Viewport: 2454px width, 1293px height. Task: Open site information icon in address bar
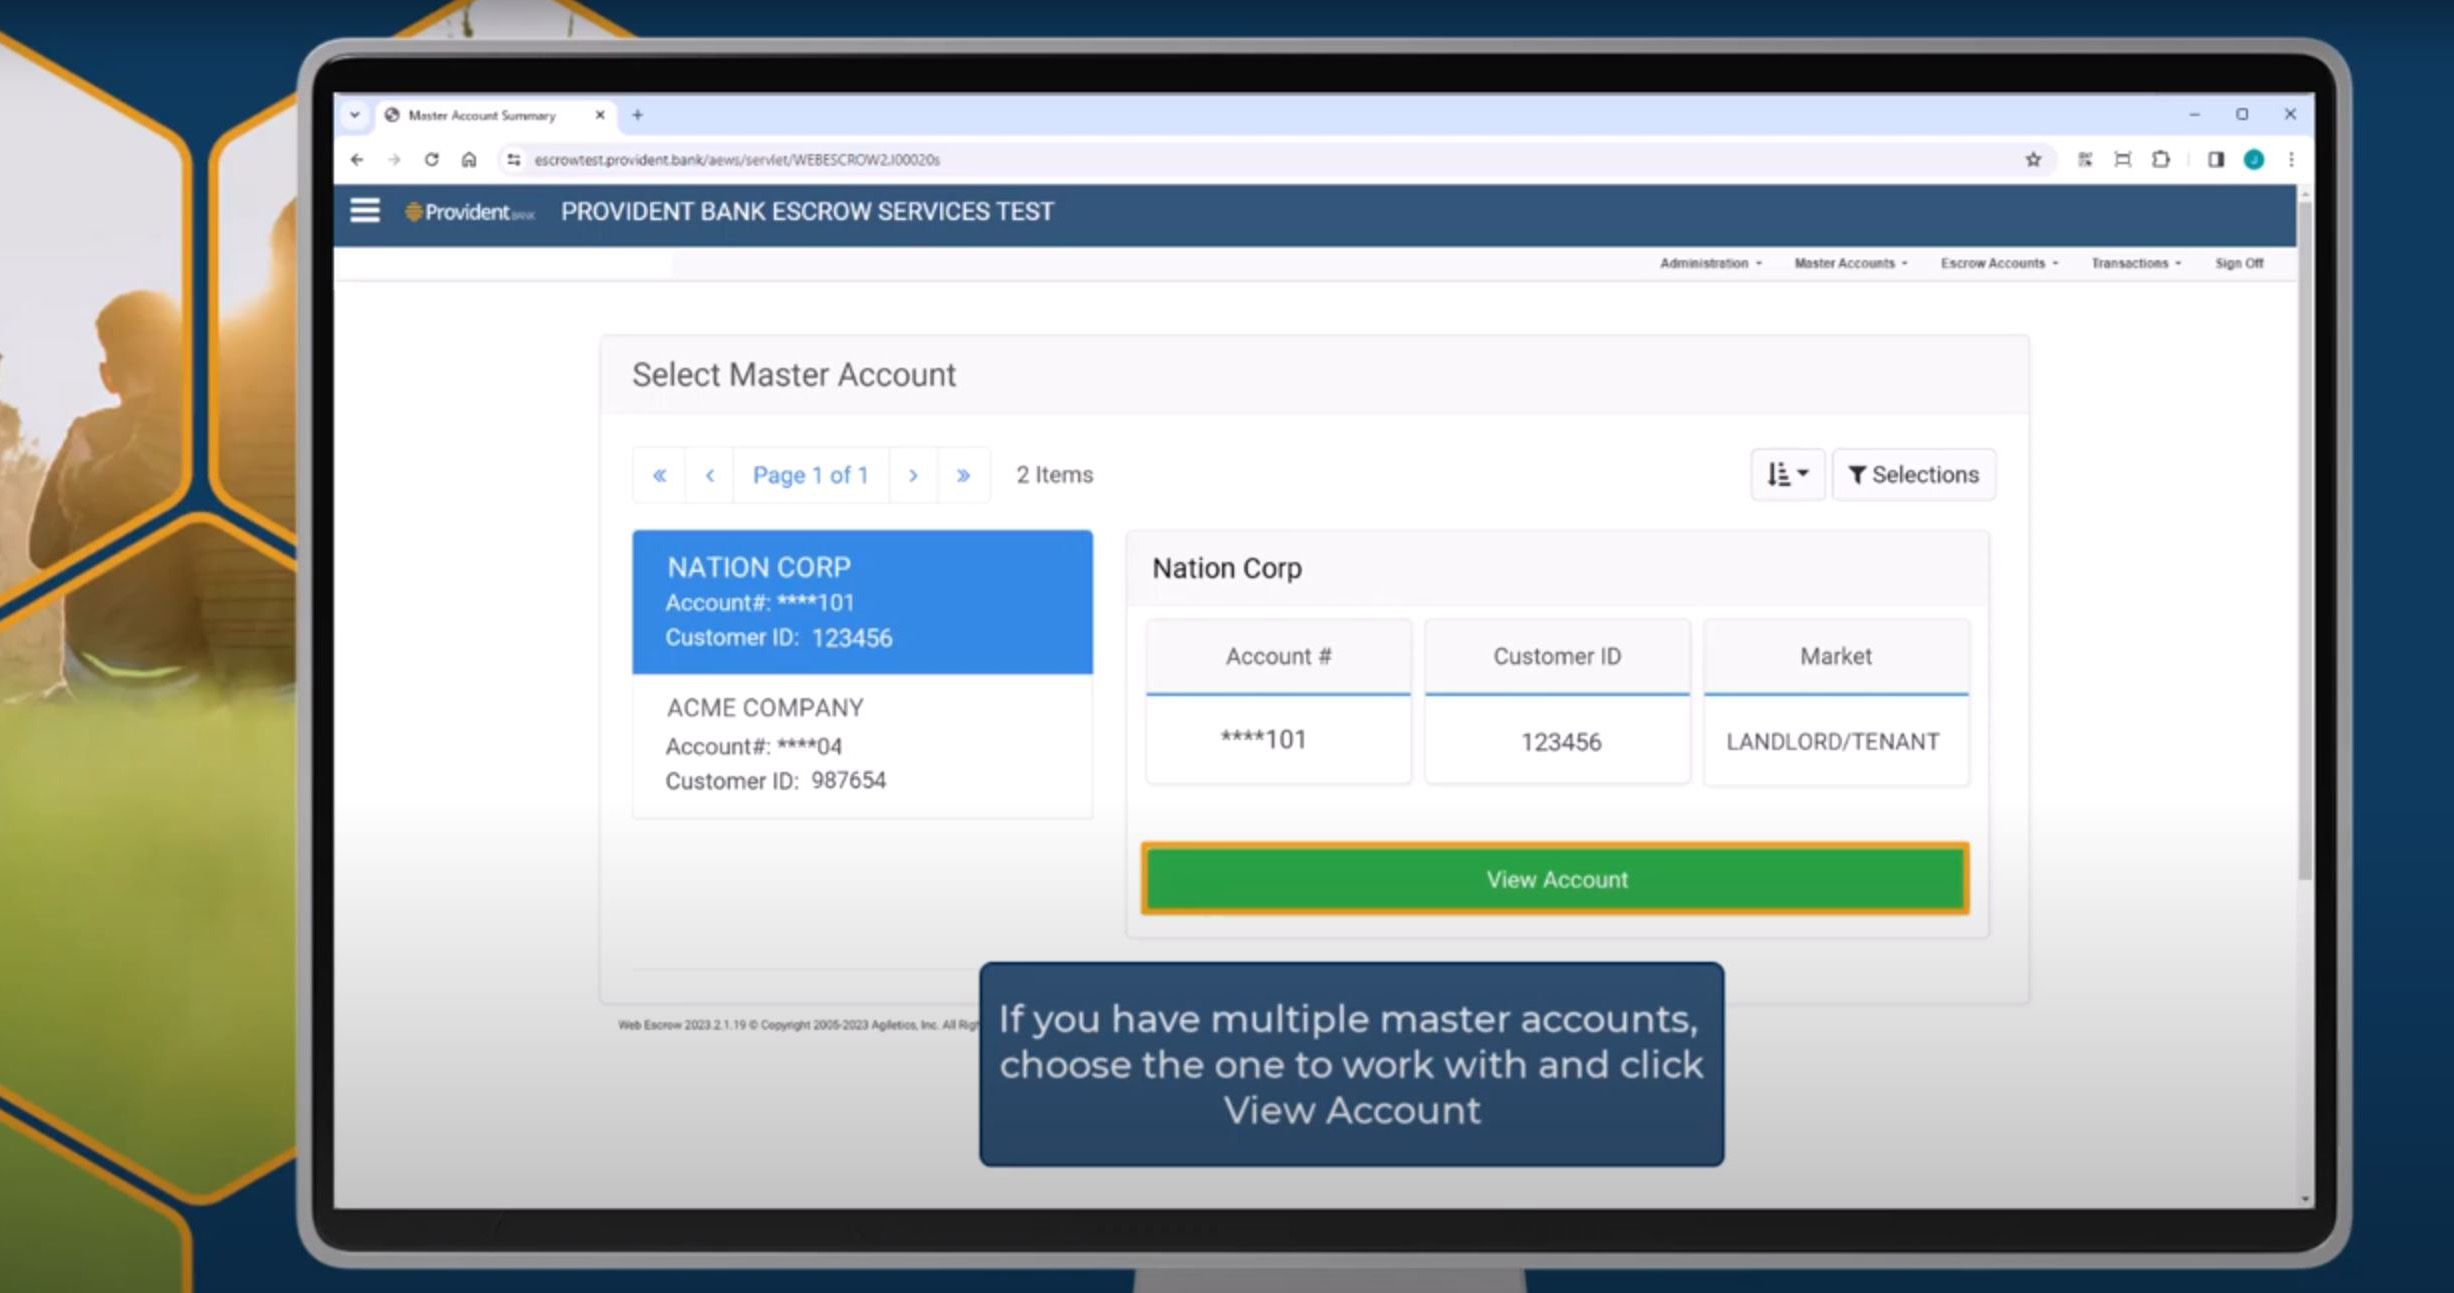pos(513,160)
